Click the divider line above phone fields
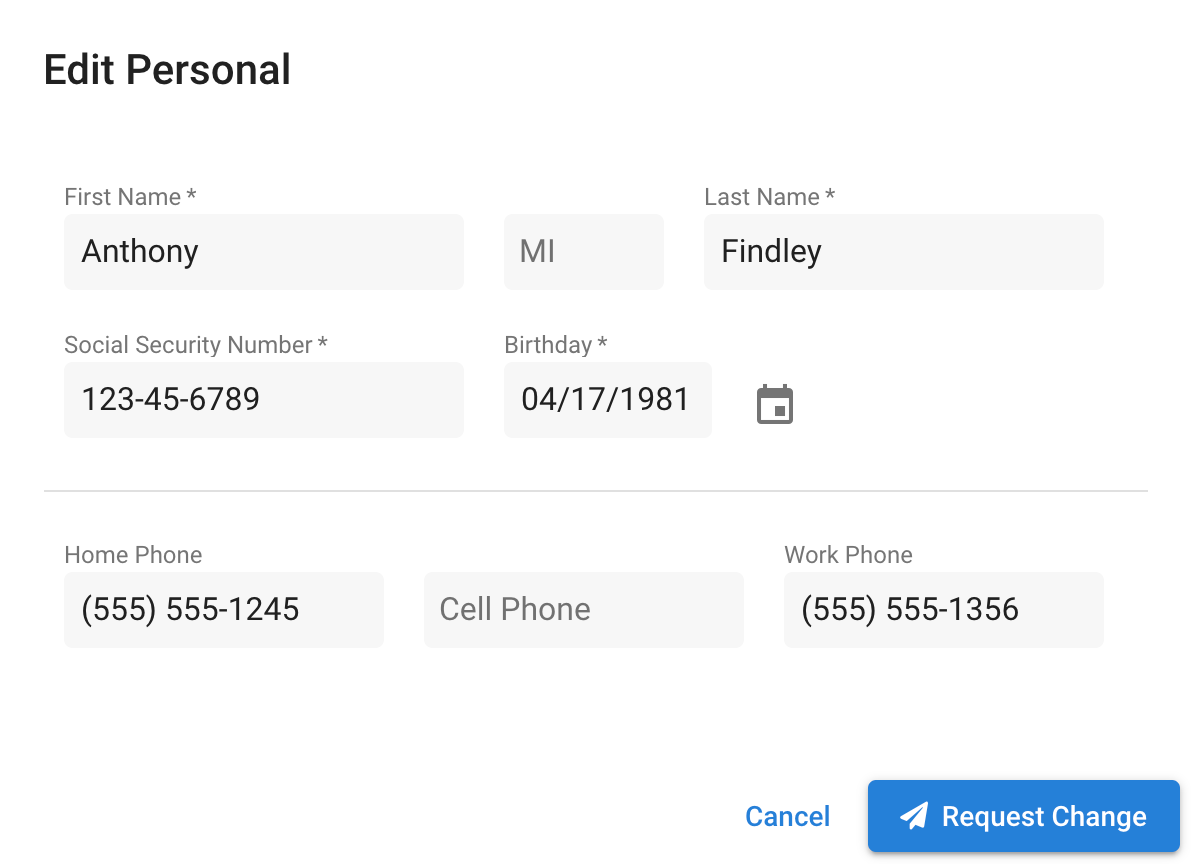This screenshot has width=1192, height=864. click(596, 491)
